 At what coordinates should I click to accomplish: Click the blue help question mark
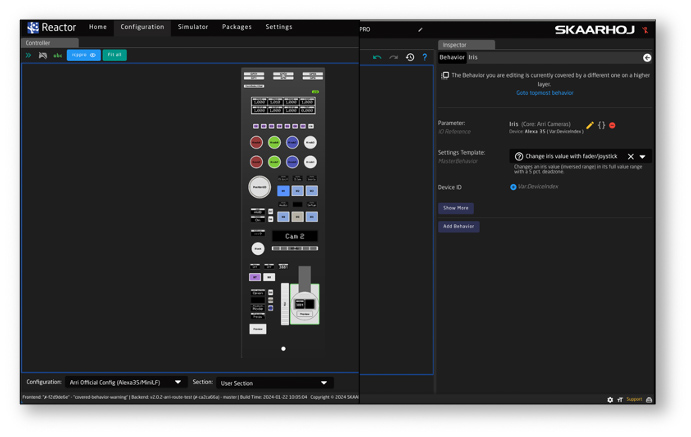425,57
